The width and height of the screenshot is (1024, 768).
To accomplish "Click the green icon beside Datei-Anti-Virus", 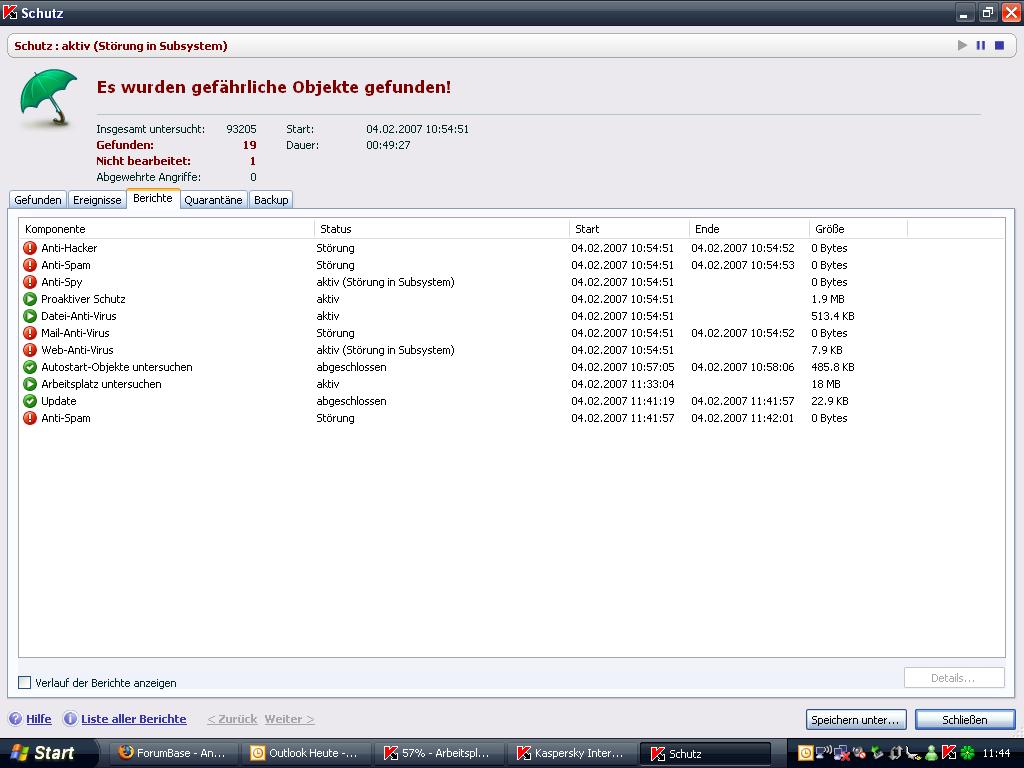I will [30, 316].
